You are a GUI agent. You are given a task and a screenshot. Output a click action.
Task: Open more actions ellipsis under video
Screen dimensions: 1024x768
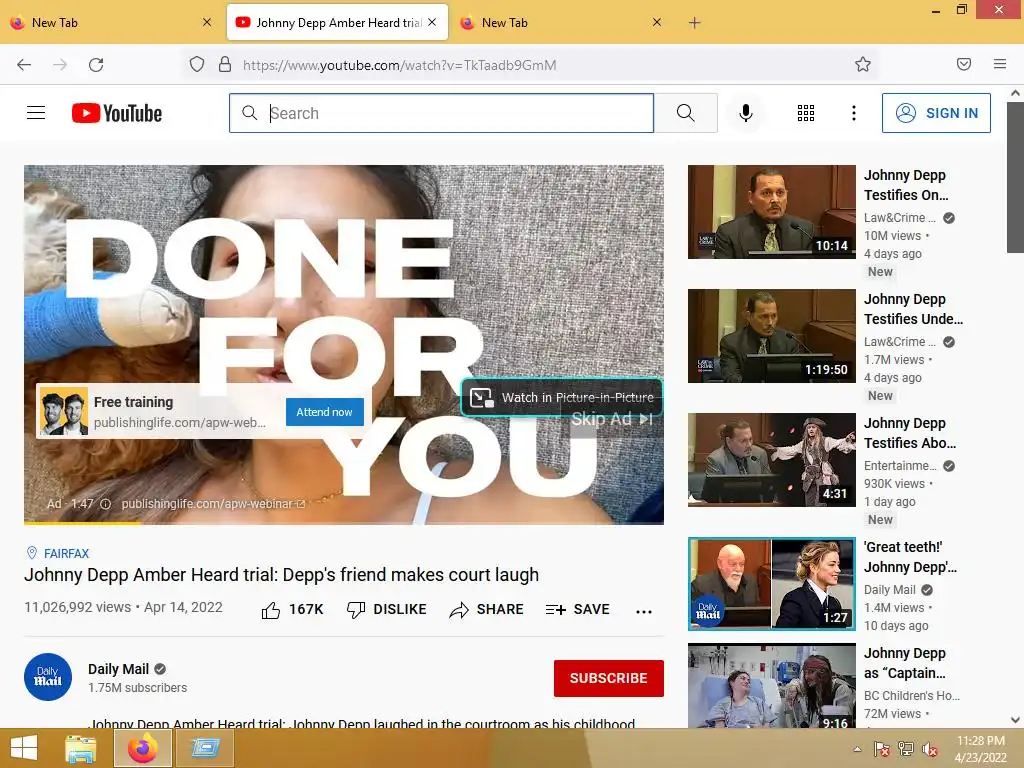click(x=644, y=611)
